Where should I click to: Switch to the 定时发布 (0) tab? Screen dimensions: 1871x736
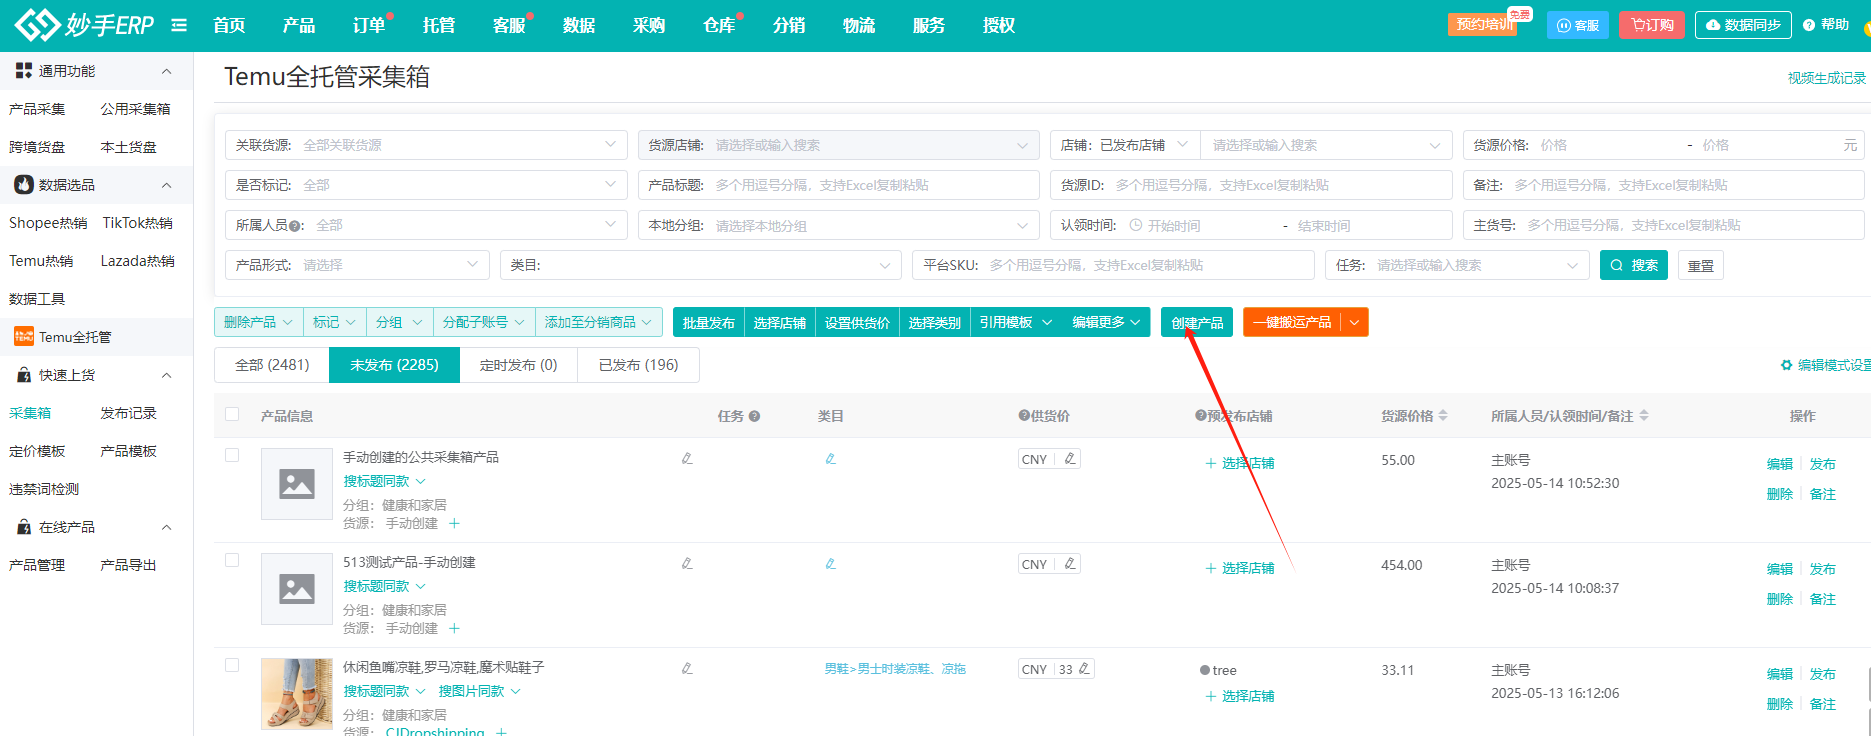tap(518, 365)
